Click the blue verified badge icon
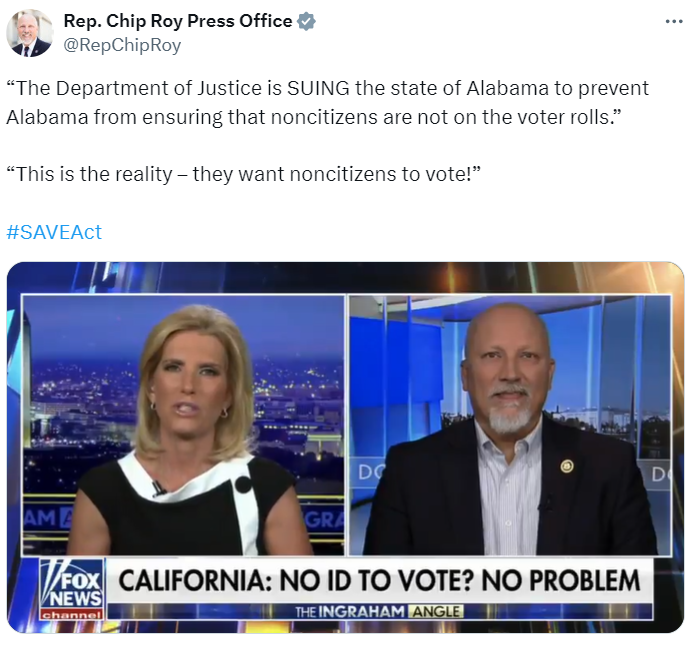The width and height of the screenshot is (689, 647). click(306, 21)
